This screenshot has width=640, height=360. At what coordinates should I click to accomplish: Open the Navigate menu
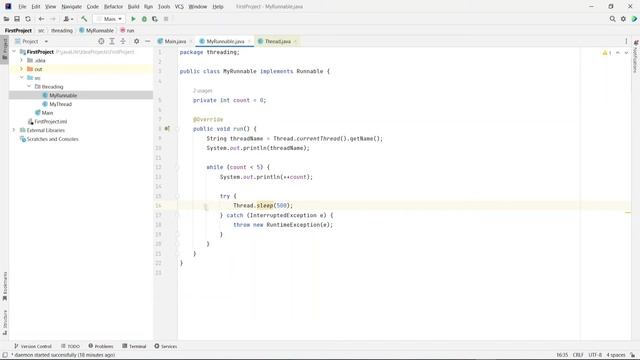click(x=71, y=7)
